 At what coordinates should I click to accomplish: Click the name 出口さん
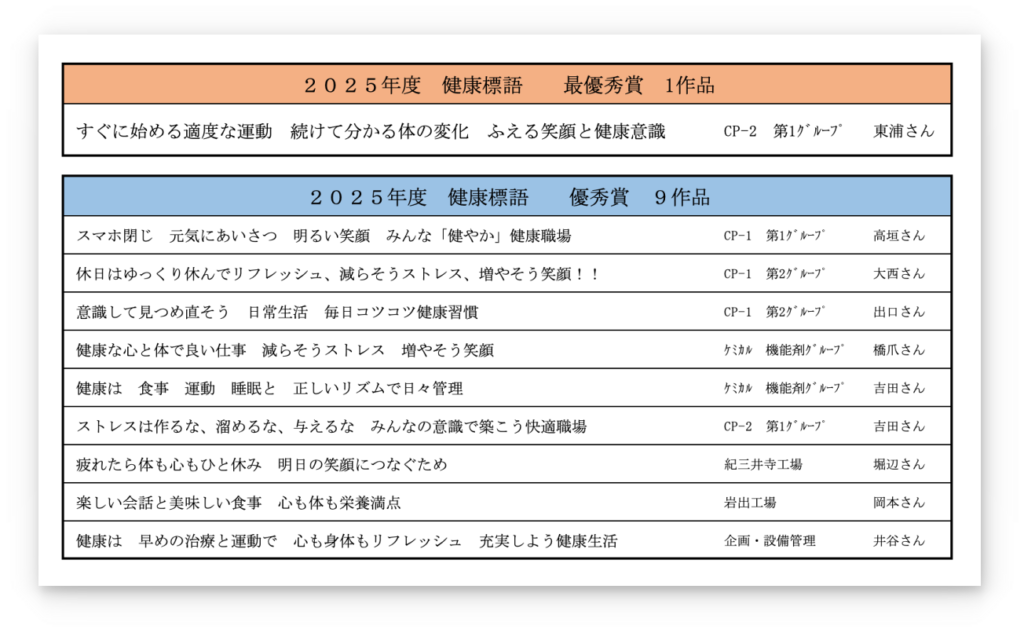coord(898,312)
